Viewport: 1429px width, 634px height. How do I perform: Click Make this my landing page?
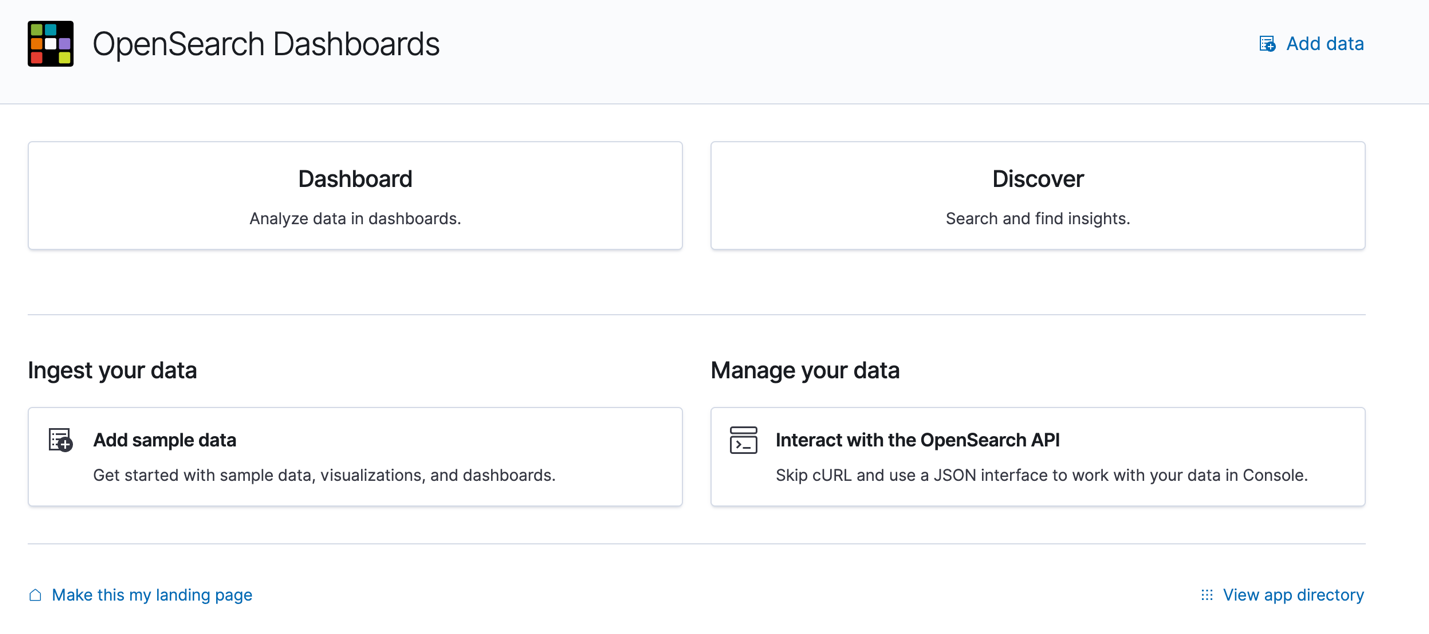(x=152, y=595)
